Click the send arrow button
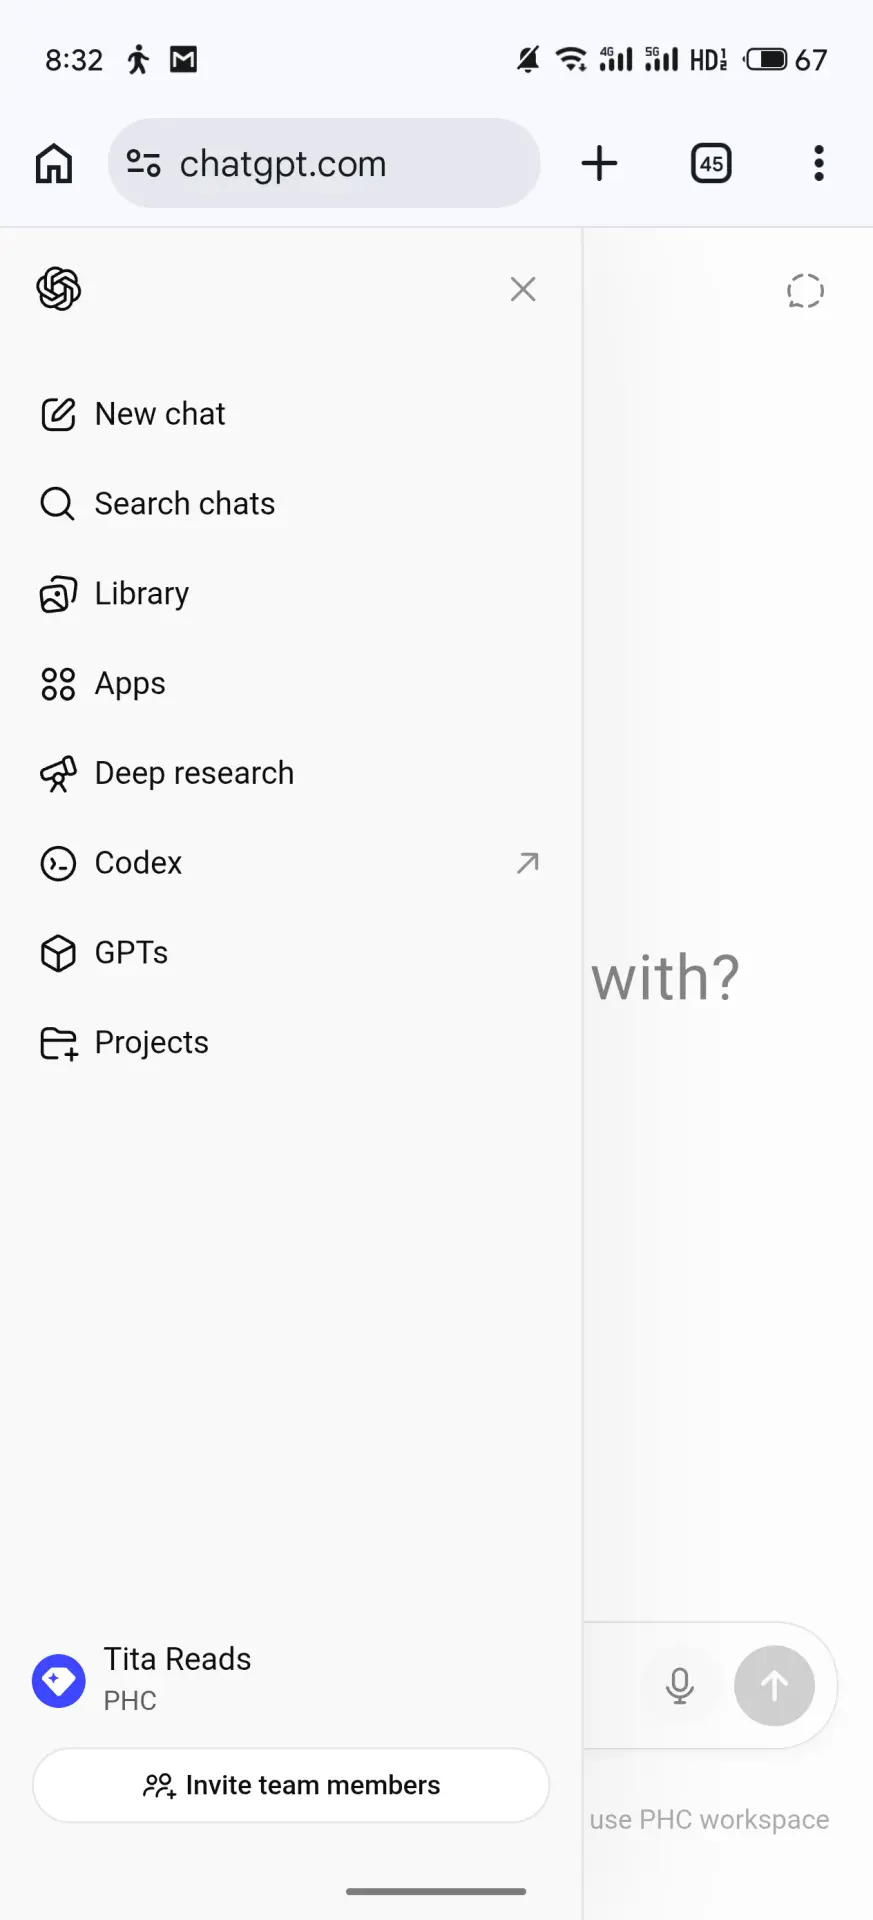Viewport: 873px width, 1920px height. (774, 1686)
